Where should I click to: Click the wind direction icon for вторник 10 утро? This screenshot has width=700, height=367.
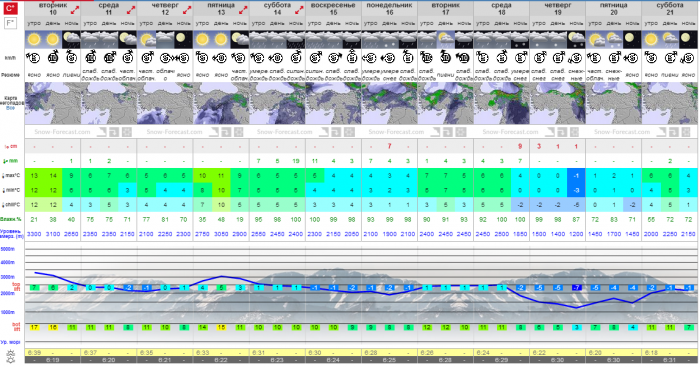point(34,58)
